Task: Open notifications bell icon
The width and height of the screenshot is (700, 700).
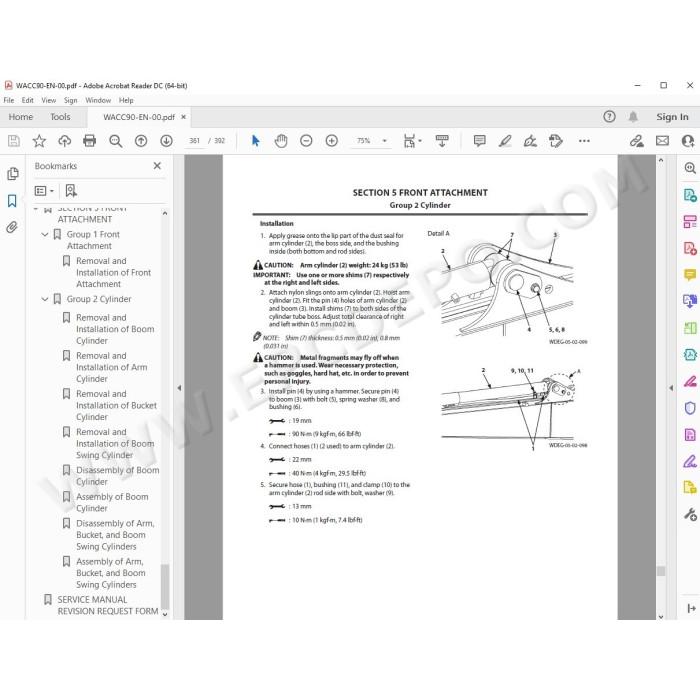Action: [x=633, y=117]
